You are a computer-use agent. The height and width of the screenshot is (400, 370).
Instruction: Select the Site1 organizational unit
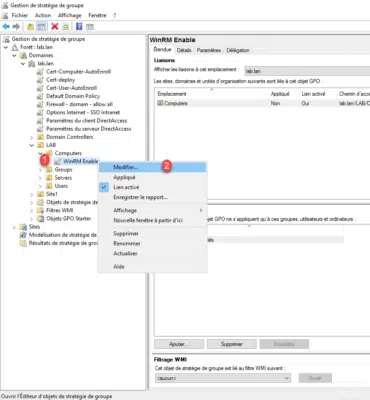point(52,194)
